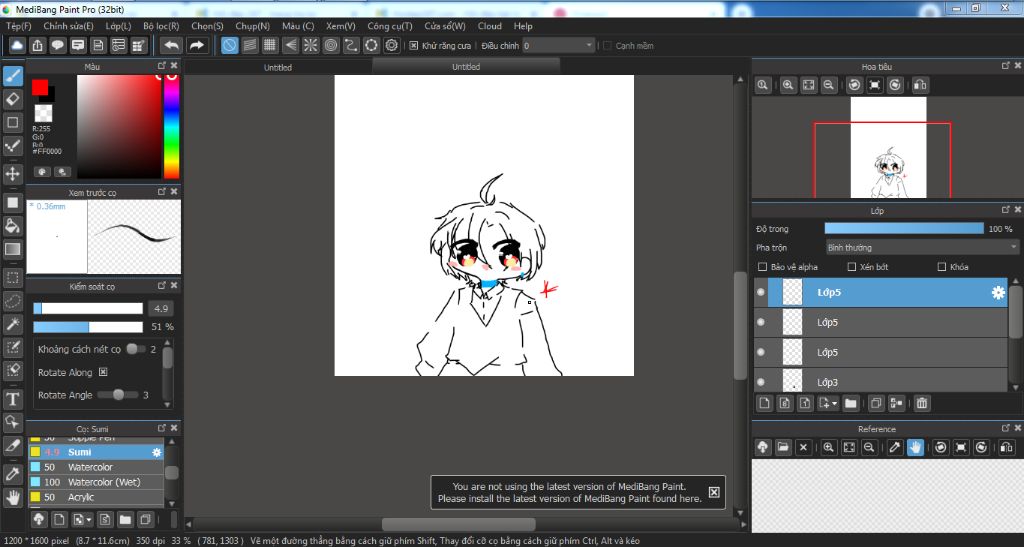Image resolution: width=1024 pixels, height=547 pixels.
Task: Dismiss the update notification with its X
Action: pyautogui.click(x=714, y=492)
